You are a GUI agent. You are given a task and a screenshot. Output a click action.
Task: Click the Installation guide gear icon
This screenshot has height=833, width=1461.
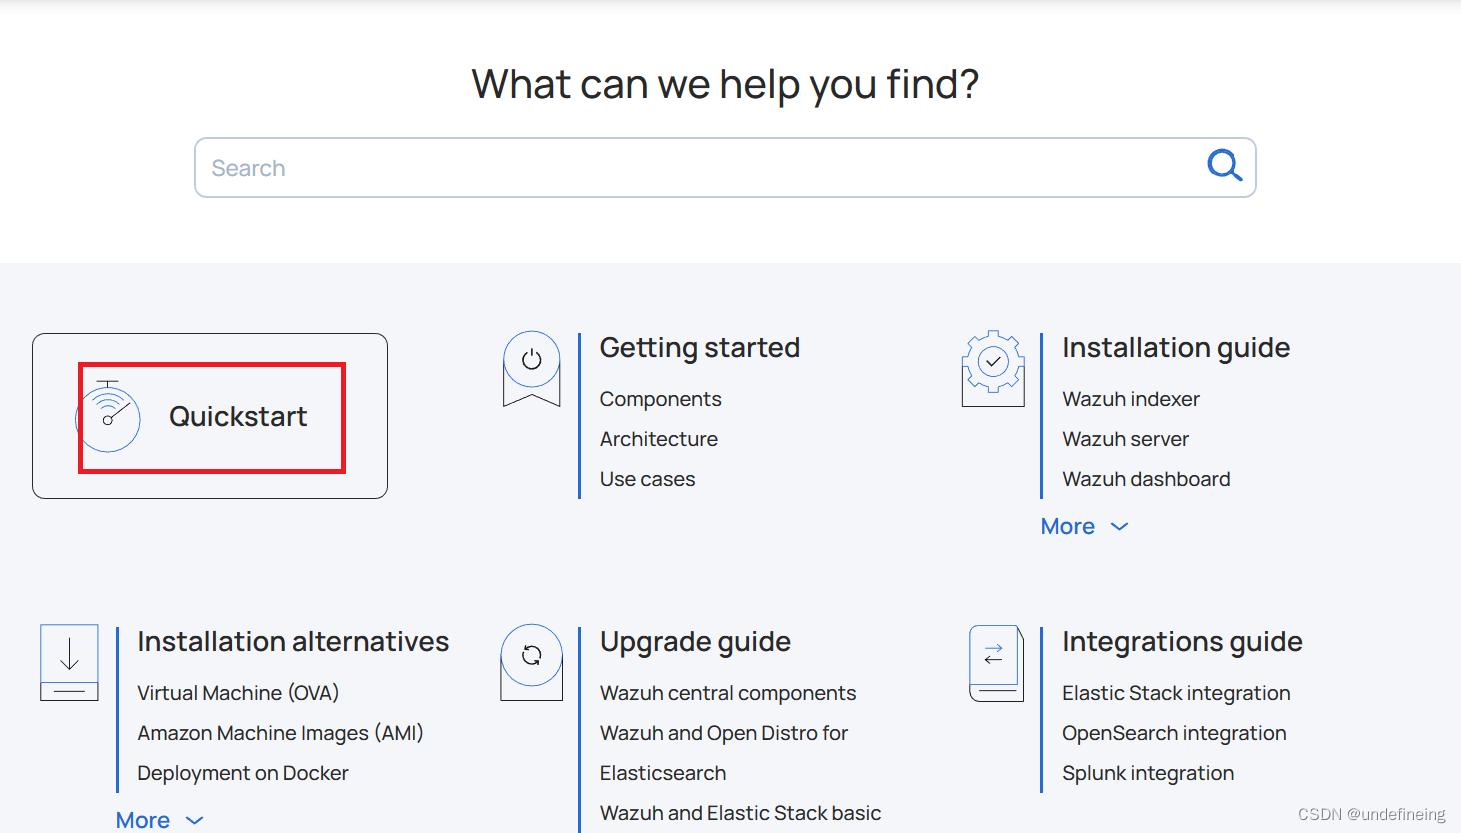993,368
